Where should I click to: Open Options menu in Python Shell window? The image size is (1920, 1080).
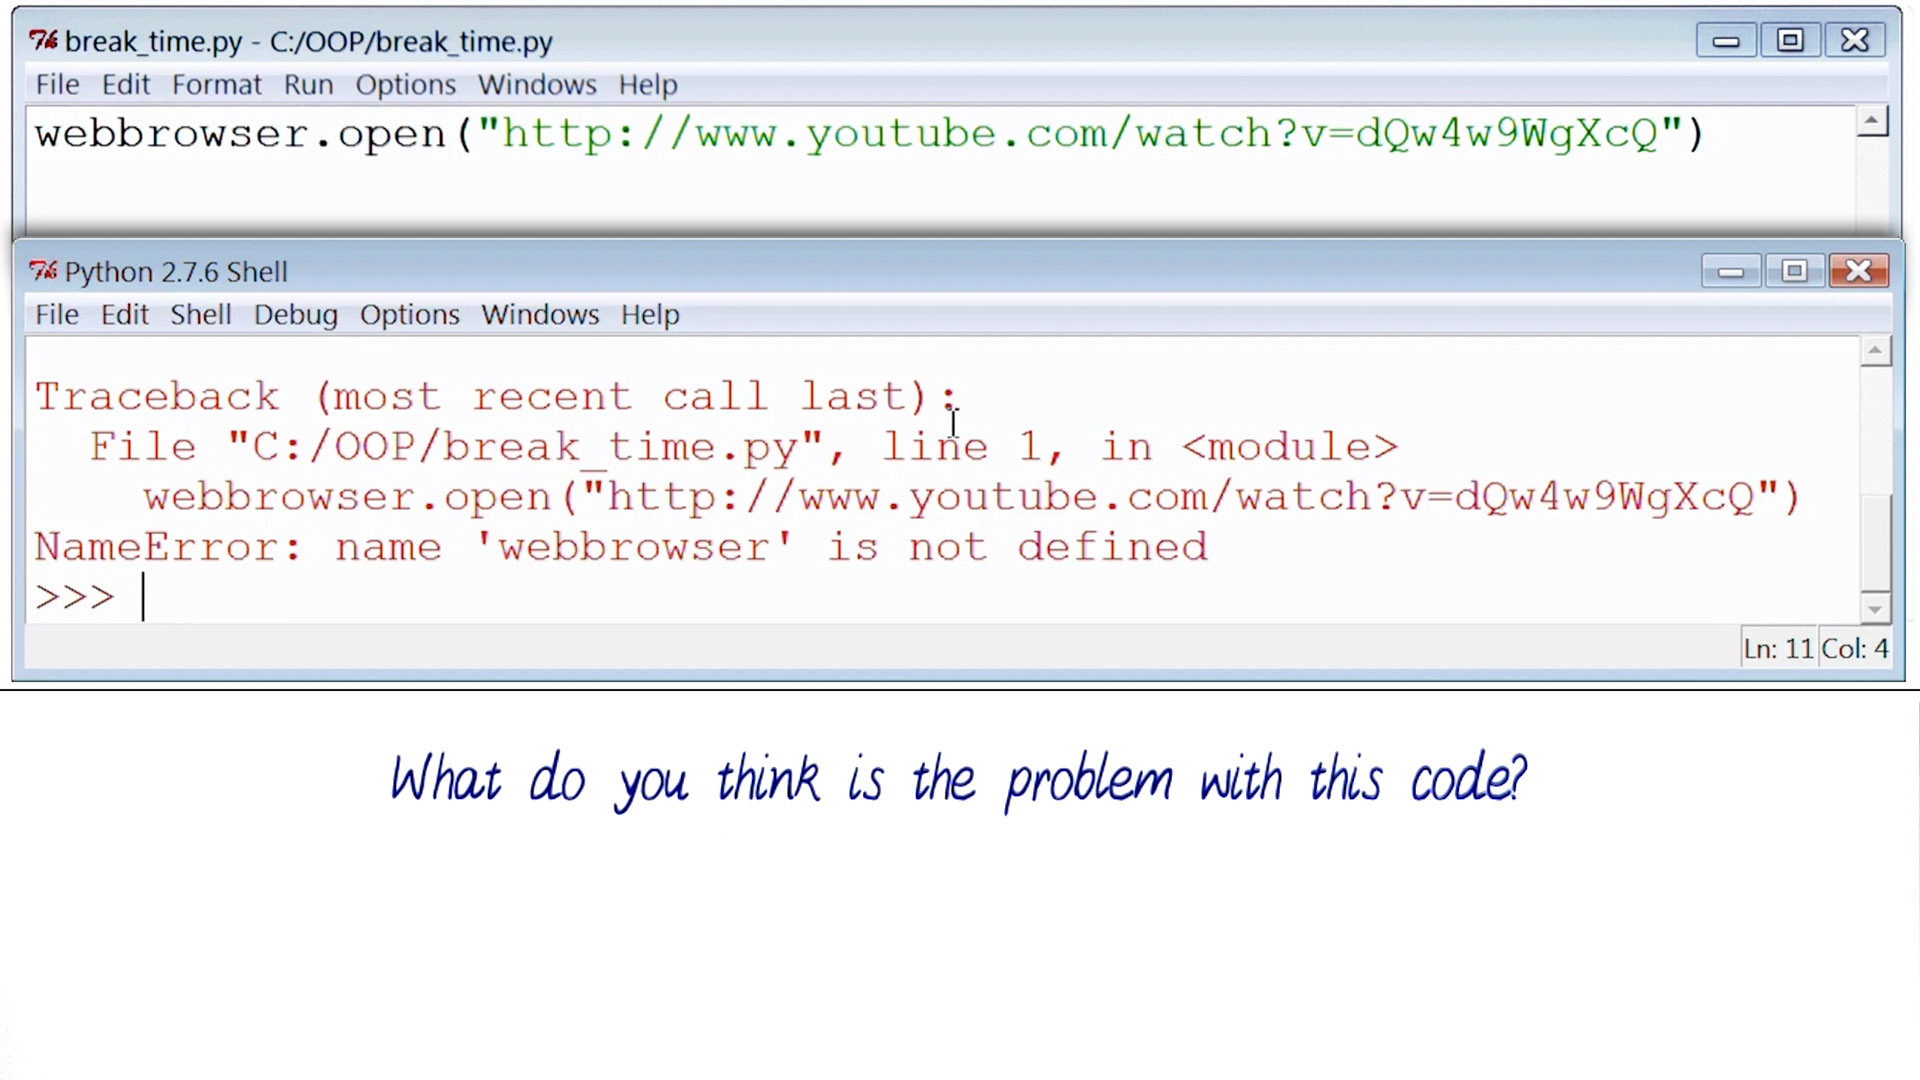click(409, 315)
